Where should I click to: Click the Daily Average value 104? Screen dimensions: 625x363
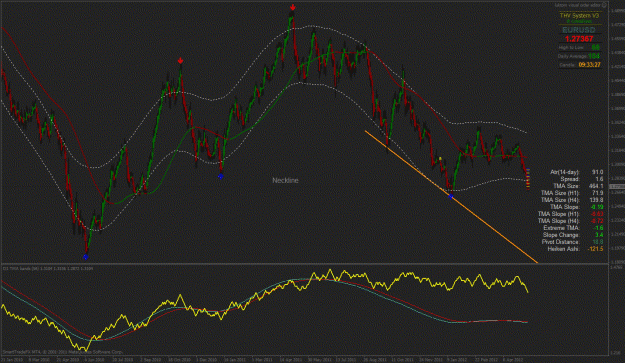(594, 56)
